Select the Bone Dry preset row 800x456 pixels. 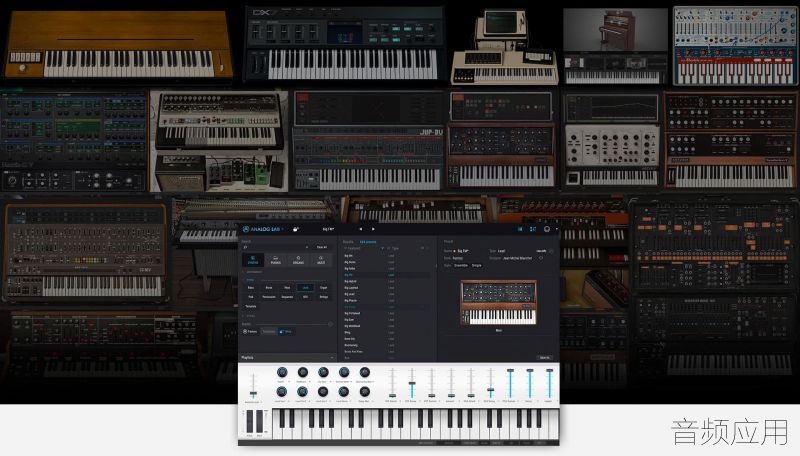[387, 339]
